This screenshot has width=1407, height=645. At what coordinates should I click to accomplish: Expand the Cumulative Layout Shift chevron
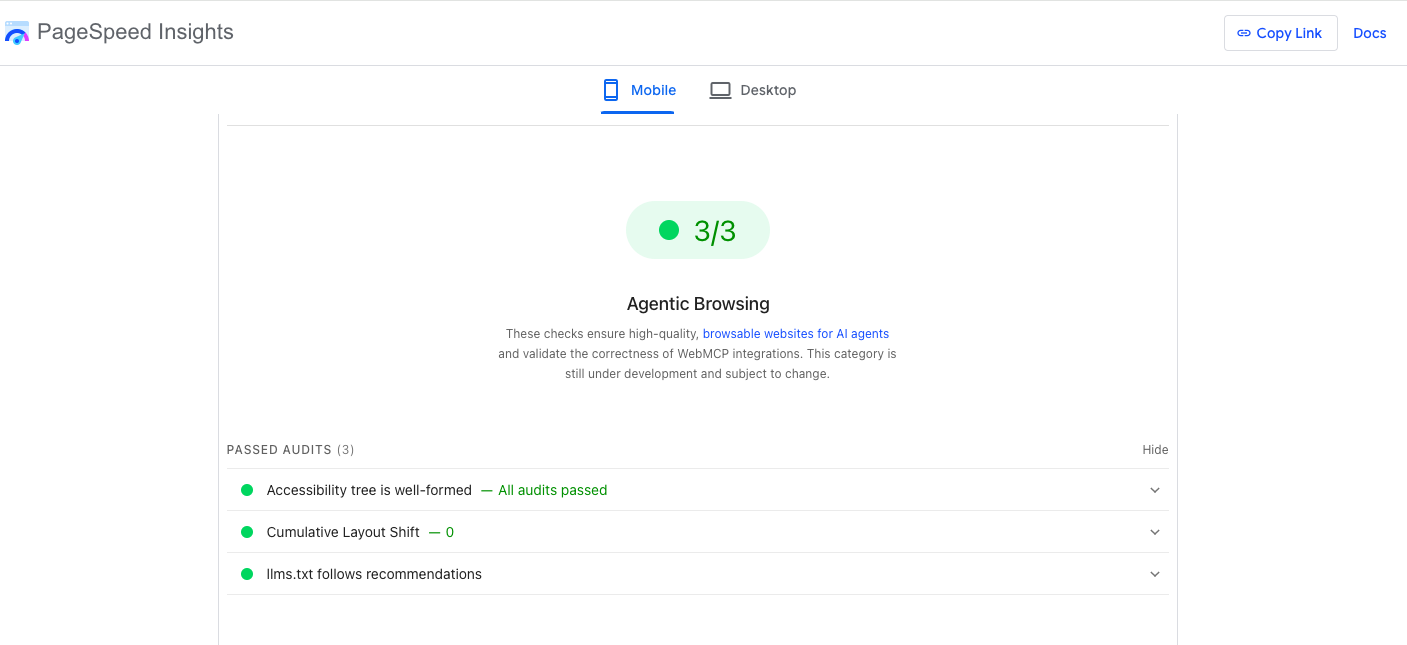1155,532
